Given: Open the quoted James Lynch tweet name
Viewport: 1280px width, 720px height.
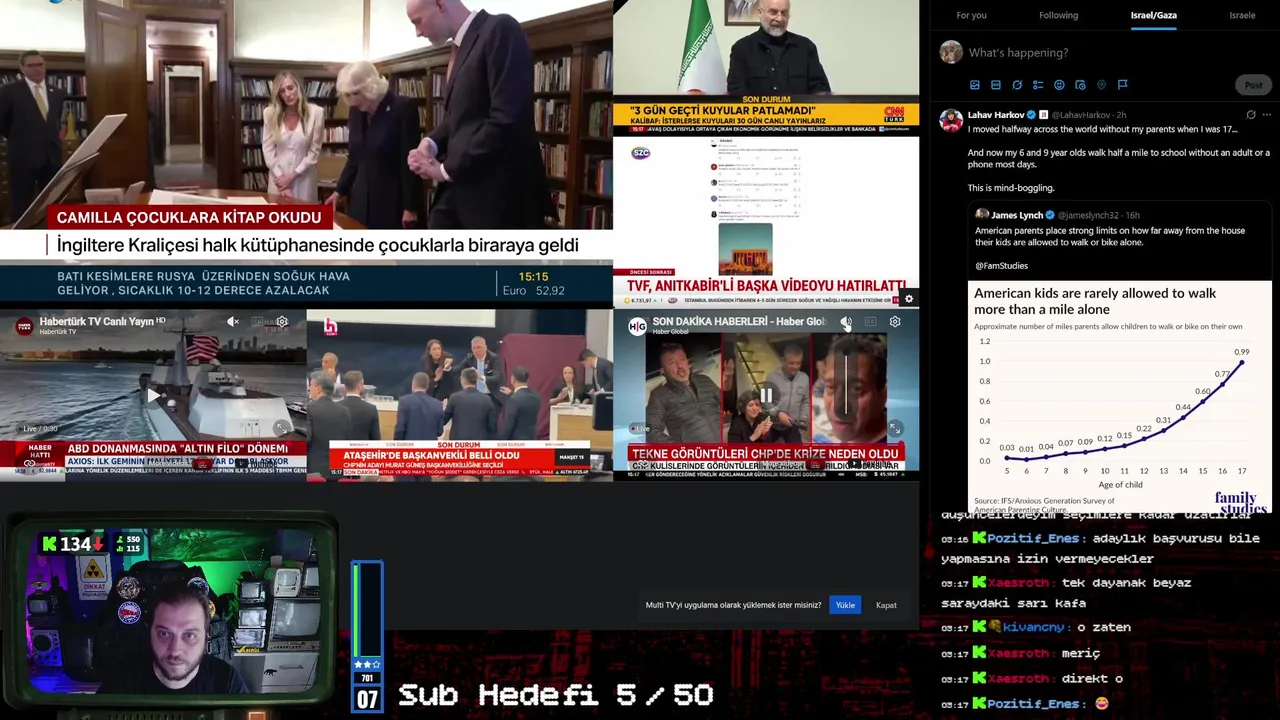Looking at the screenshot, I should coord(1017,215).
